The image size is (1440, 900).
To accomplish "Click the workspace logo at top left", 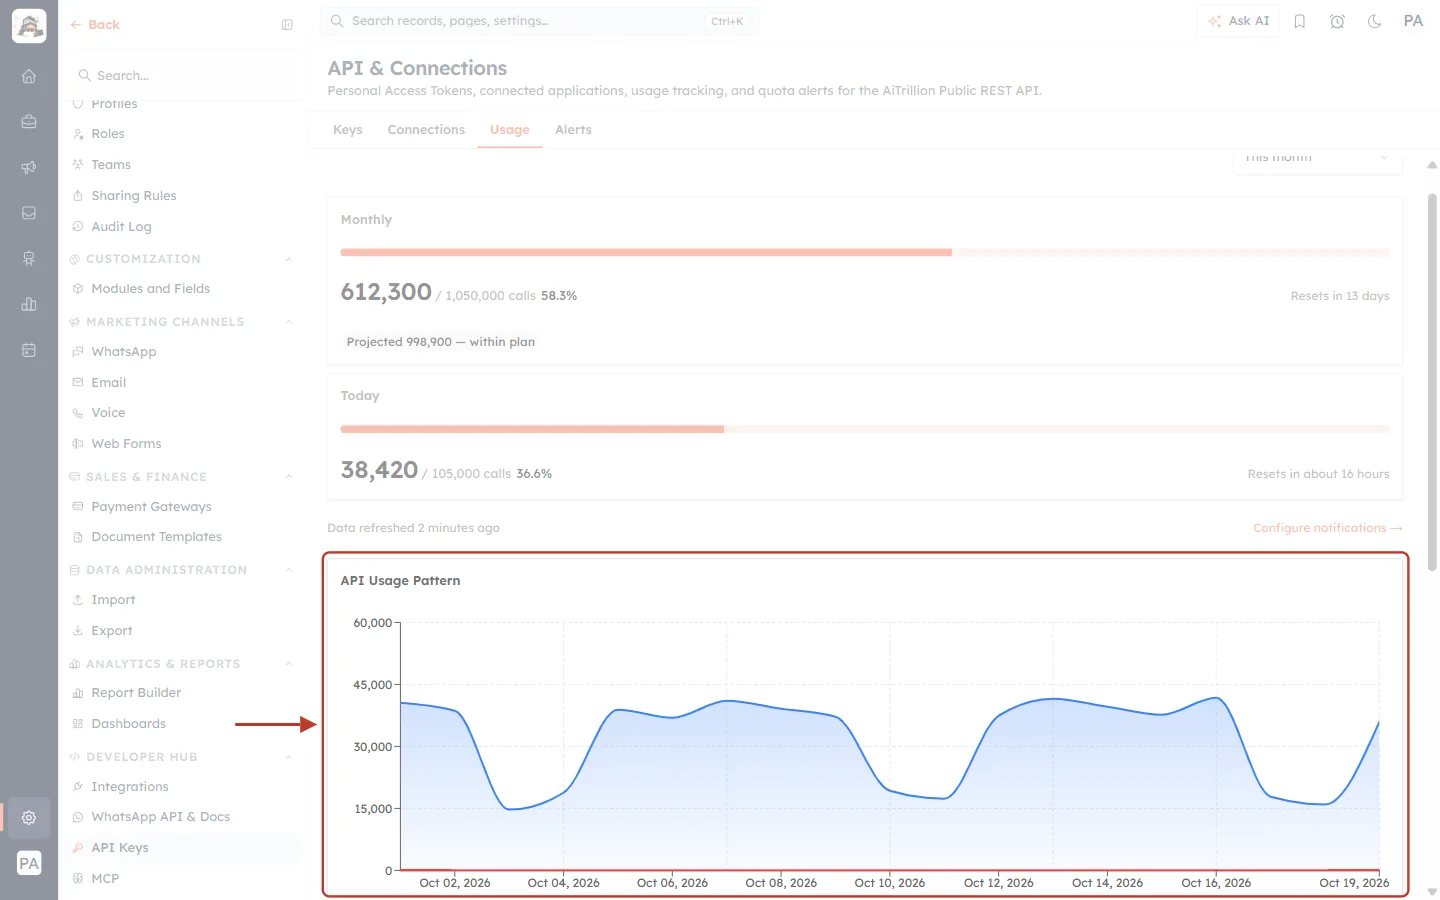I will pos(29,26).
